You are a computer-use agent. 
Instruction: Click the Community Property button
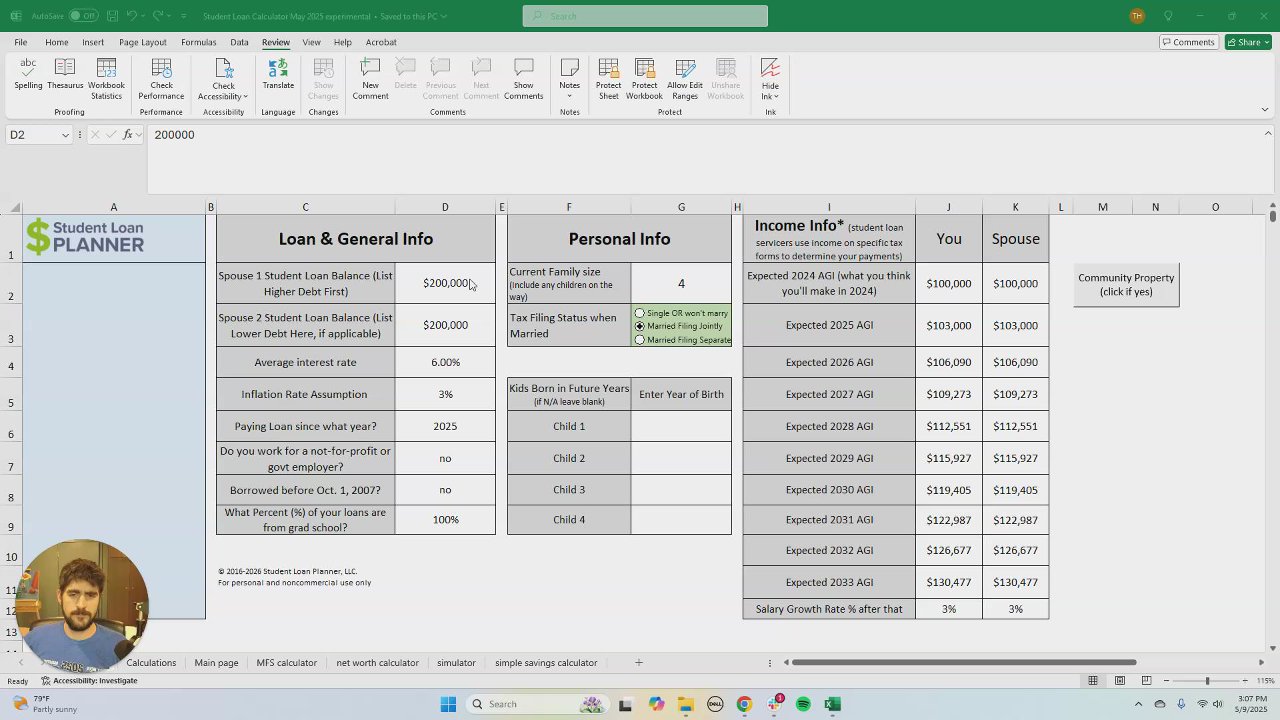(1126, 285)
